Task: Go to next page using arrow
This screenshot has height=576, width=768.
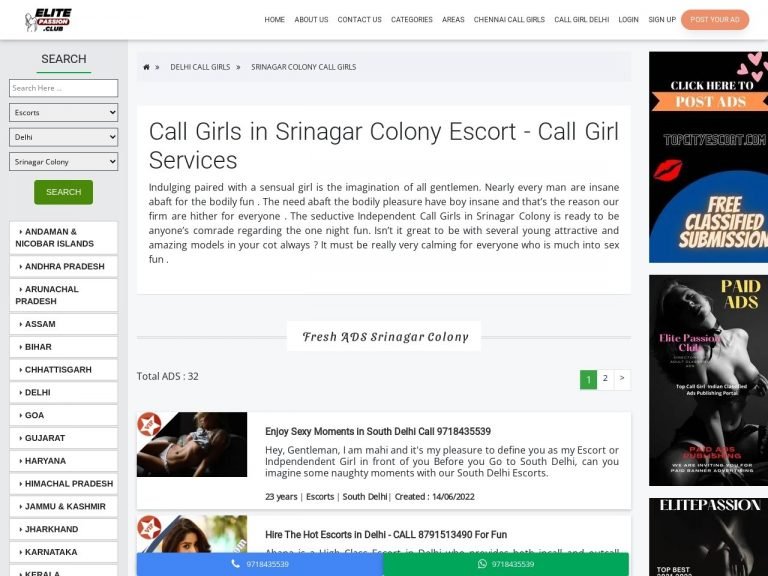Action: tap(622, 379)
